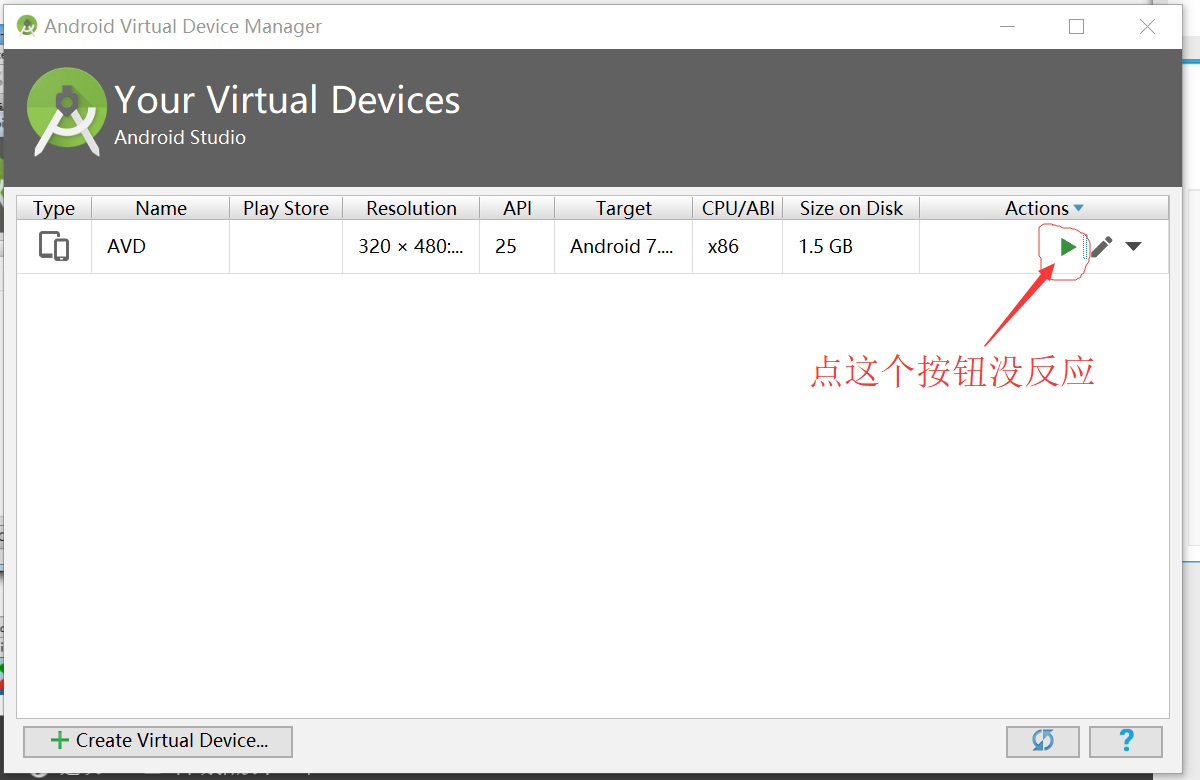Select the device type icon in AVD row
1200x780 pixels.
pyautogui.click(x=54, y=246)
